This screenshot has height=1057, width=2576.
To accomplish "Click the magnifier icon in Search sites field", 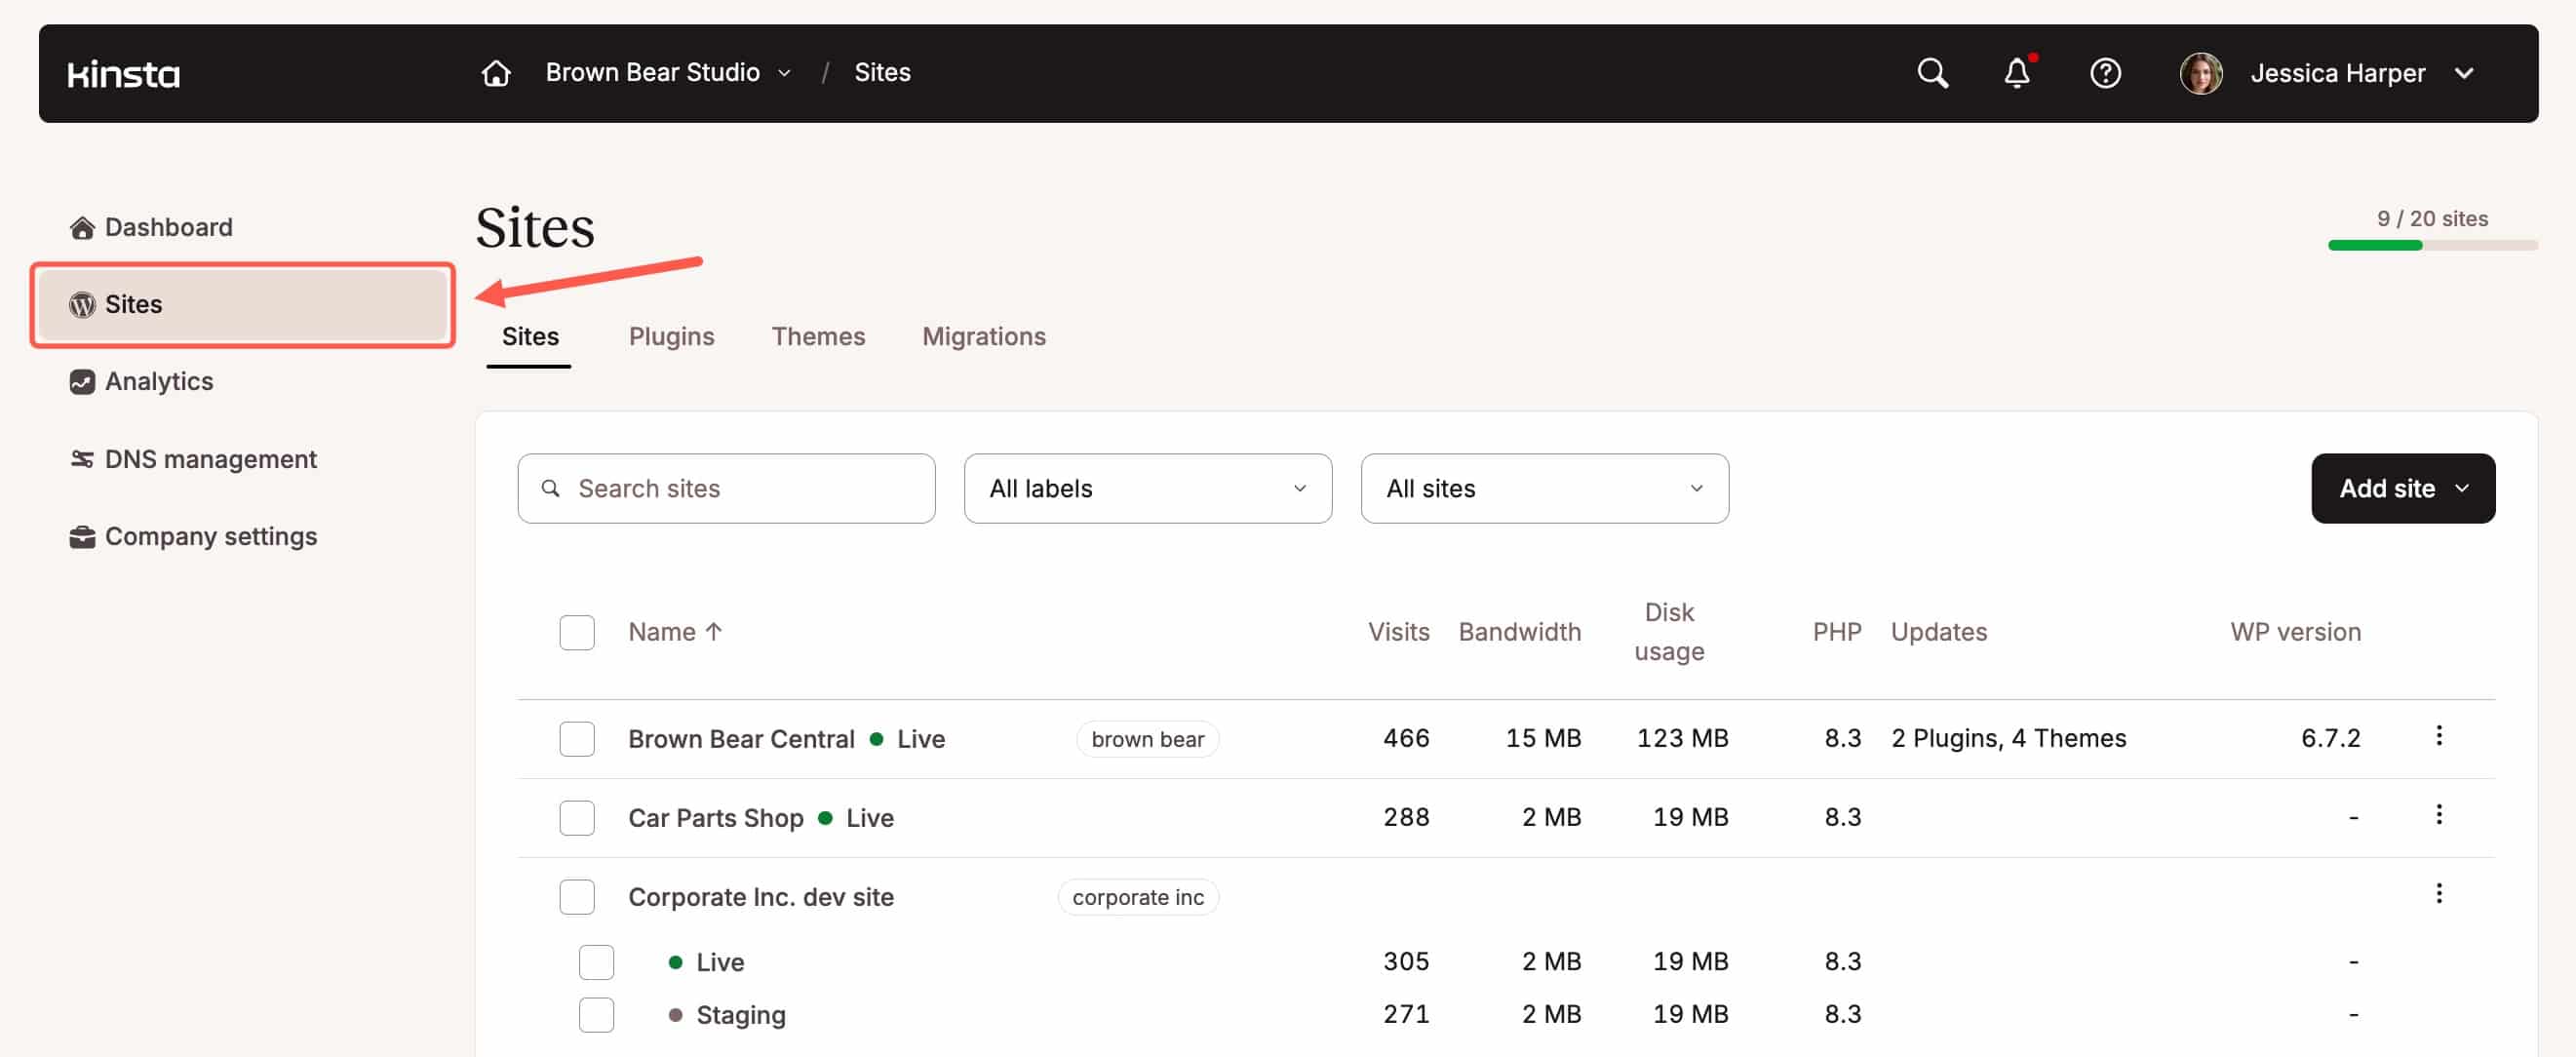I will tap(550, 488).
